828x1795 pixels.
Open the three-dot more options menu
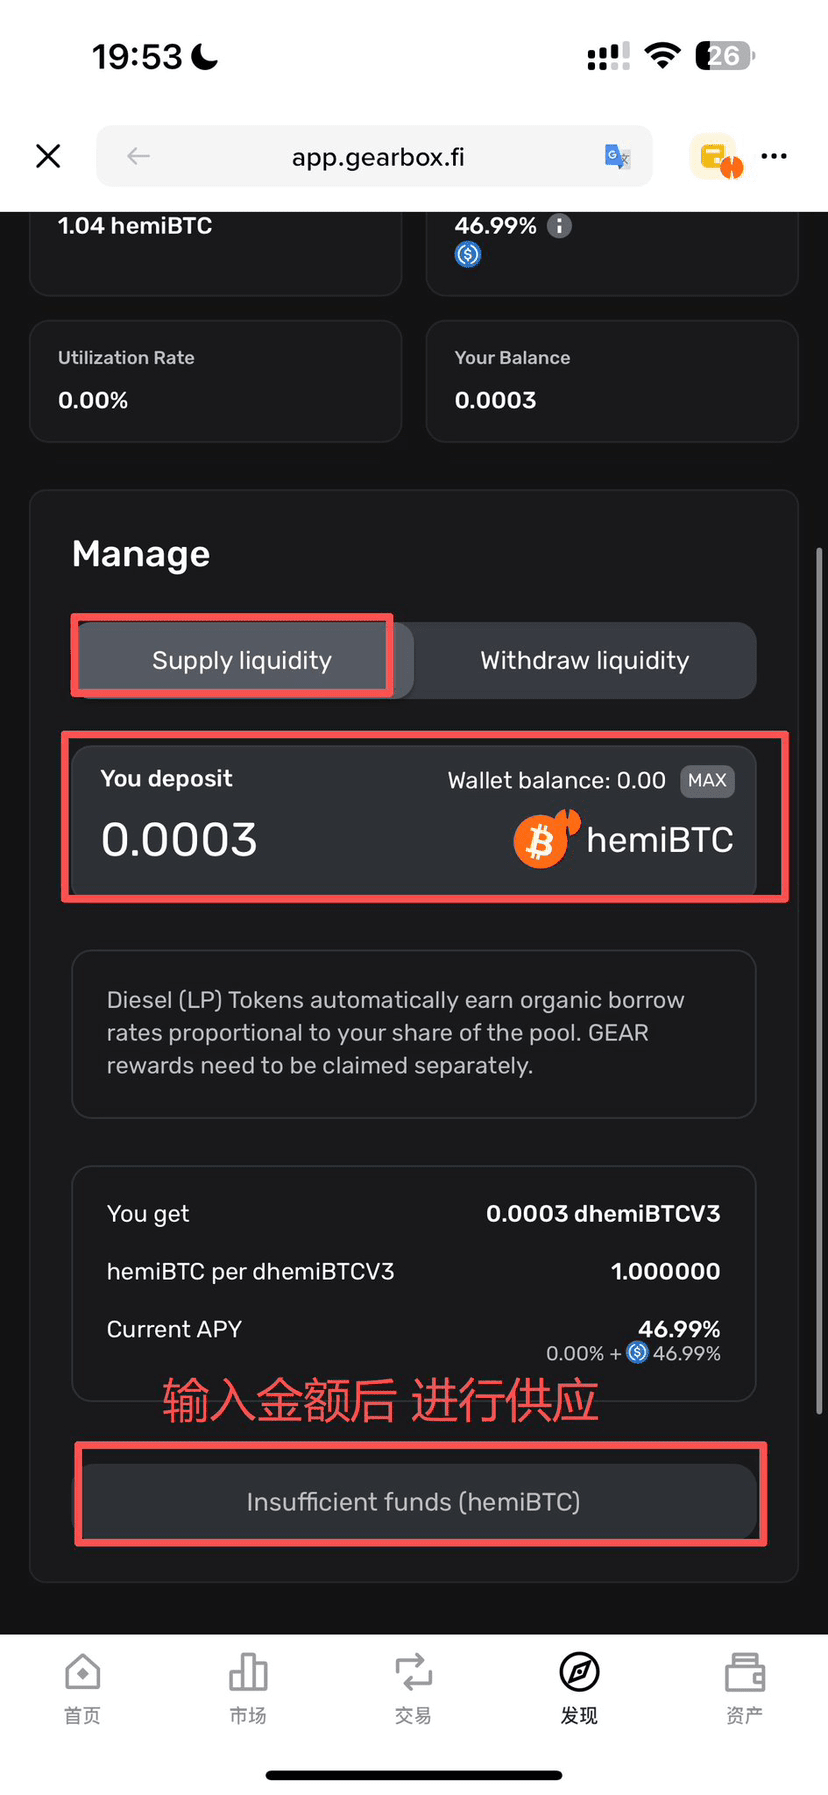[774, 156]
